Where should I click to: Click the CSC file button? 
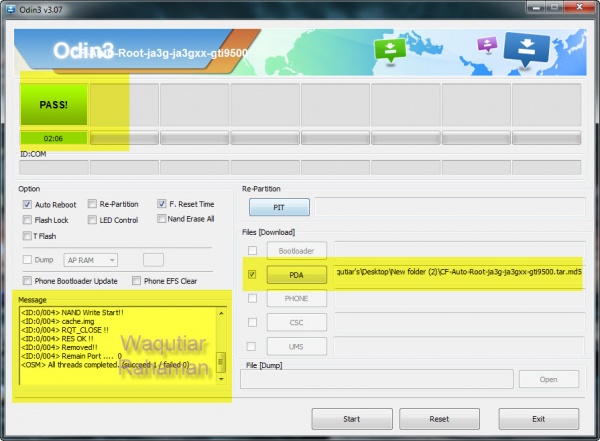(x=297, y=322)
